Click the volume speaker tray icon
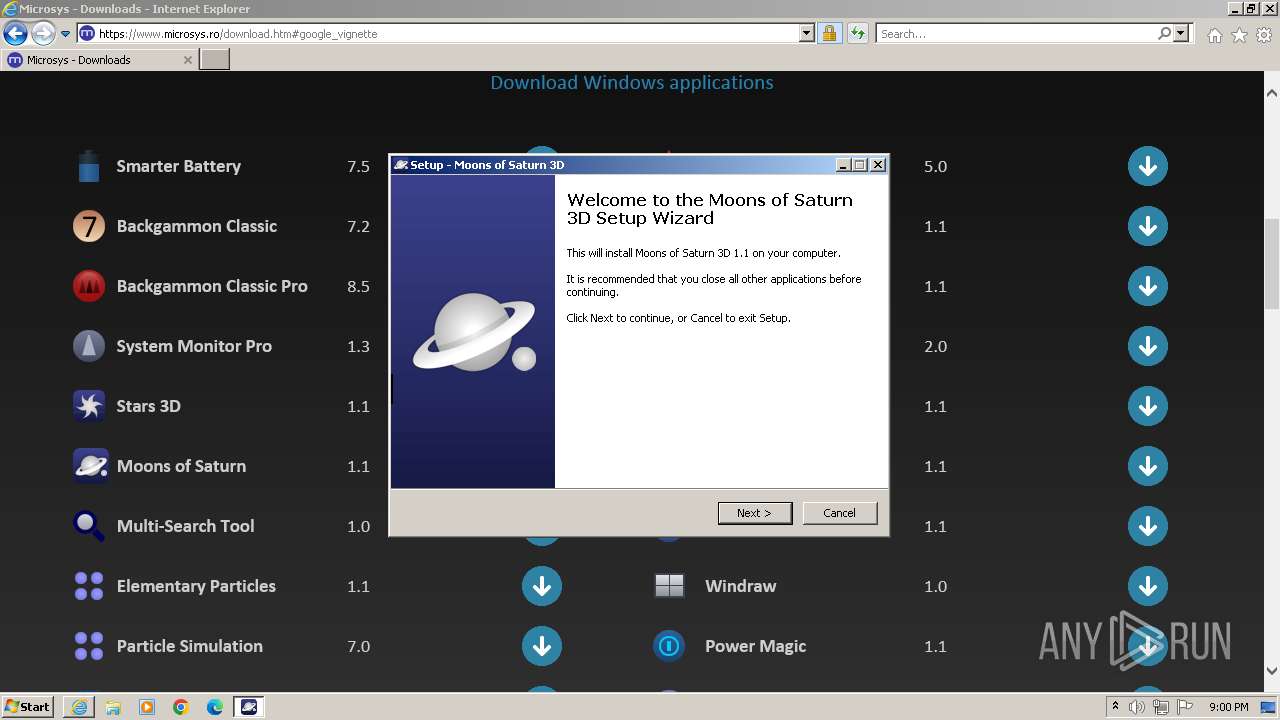 tap(1137, 707)
